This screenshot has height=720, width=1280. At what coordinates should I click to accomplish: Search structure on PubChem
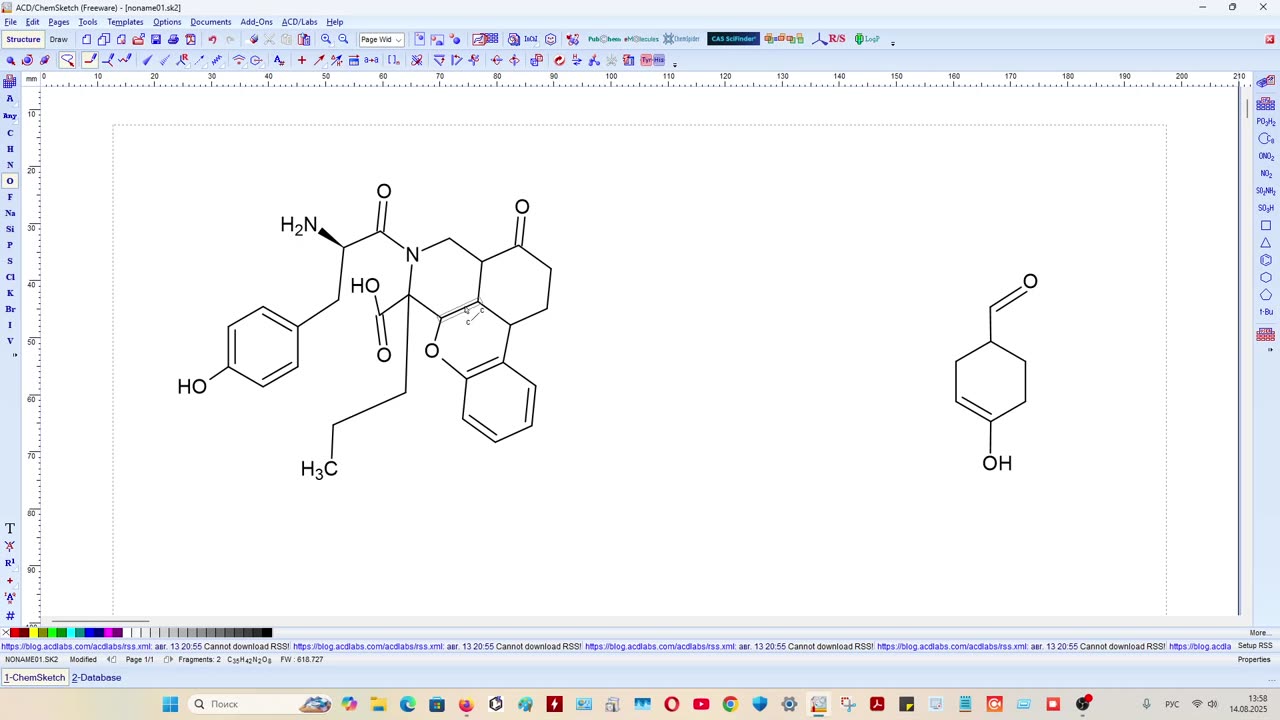pyautogui.click(x=604, y=39)
